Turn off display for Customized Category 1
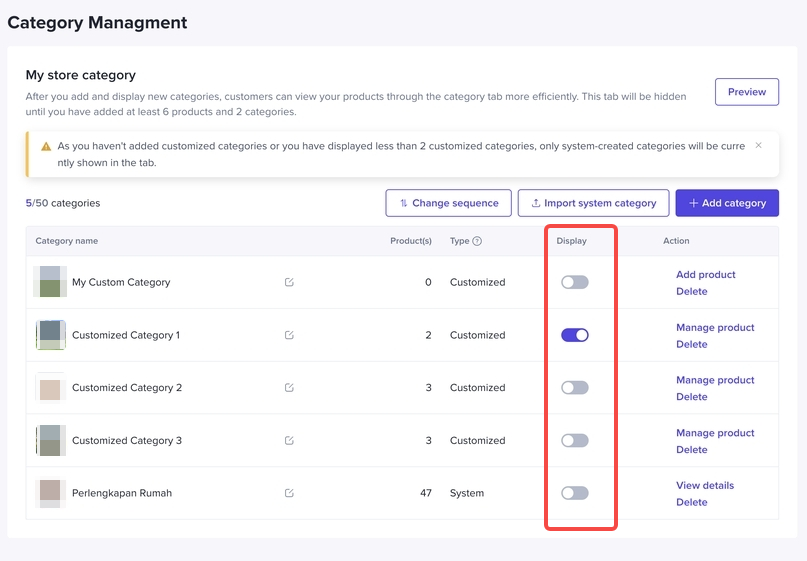The width and height of the screenshot is (807, 561). point(574,335)
